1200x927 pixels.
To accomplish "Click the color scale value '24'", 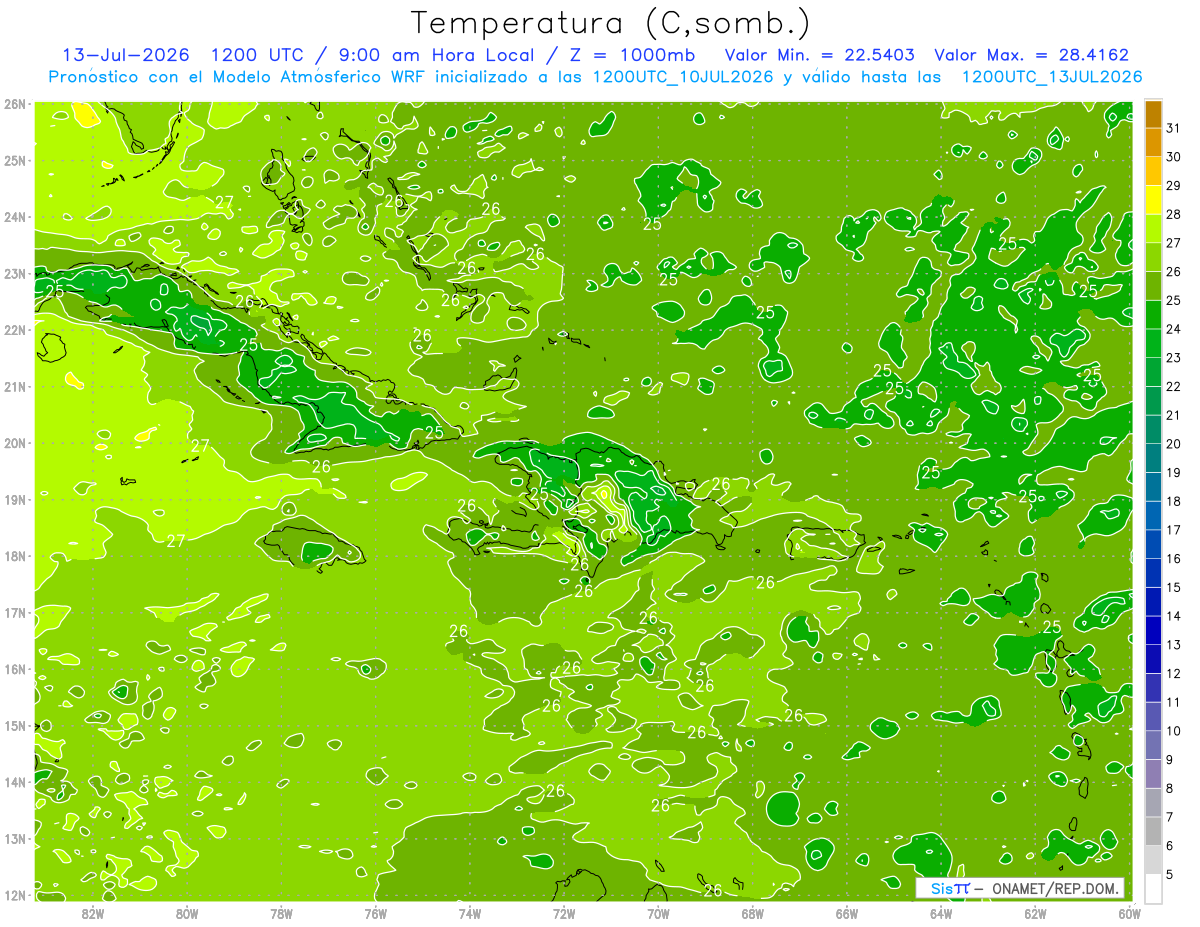I will click(x=1173, y=329).
